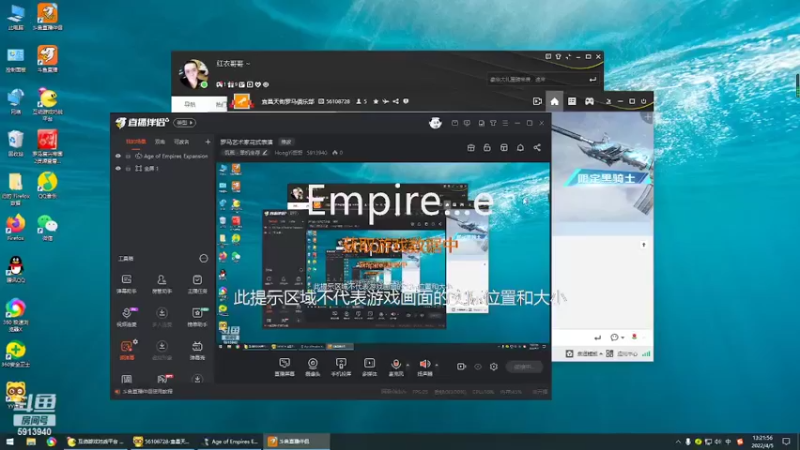Click the home icon in YY channel window
This screenshot has height=450, width=800.
(554, 101)
